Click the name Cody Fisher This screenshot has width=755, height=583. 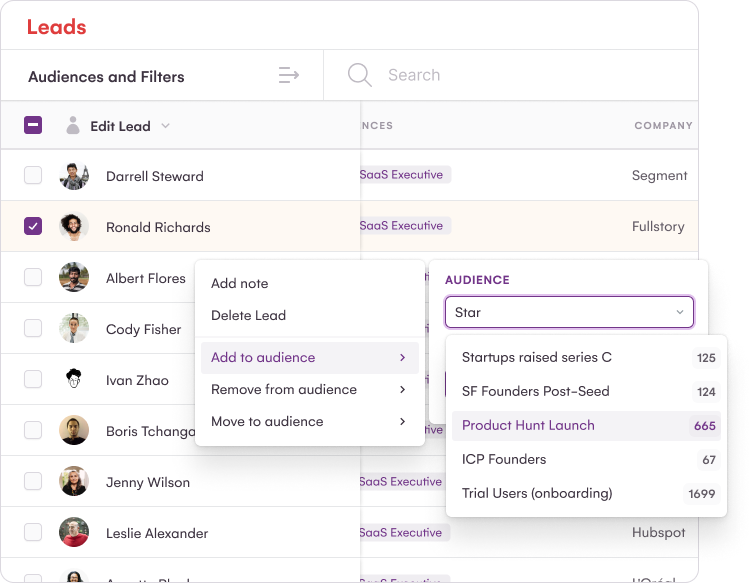point(143,329)
